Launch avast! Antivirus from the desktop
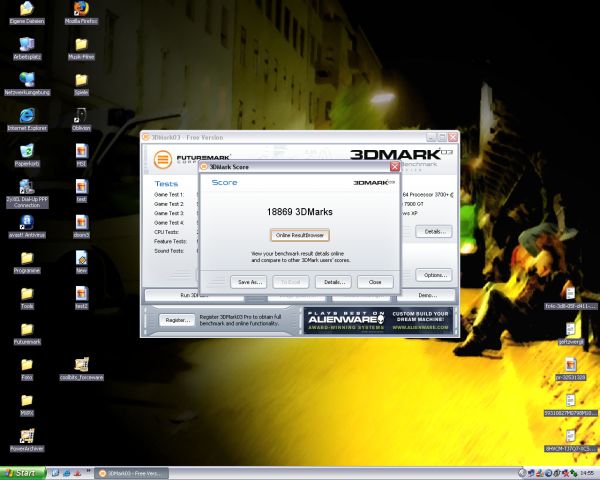The width and height of the screenshot is (600, 480). pos(27,227)
